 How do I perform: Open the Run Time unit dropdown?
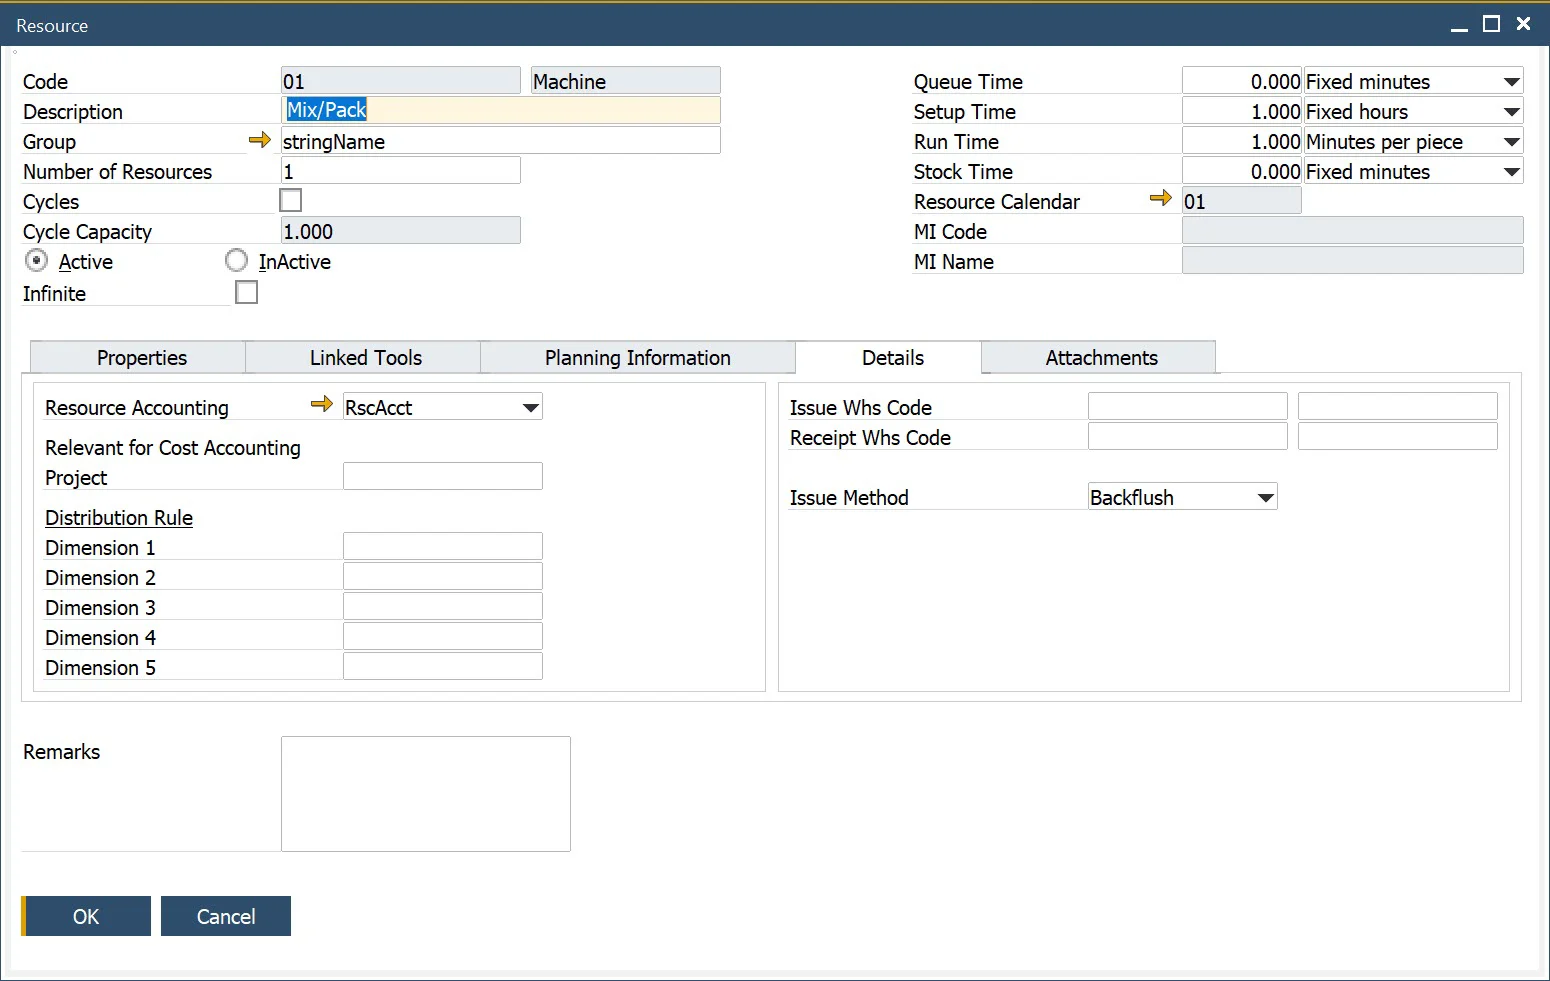1511,142
